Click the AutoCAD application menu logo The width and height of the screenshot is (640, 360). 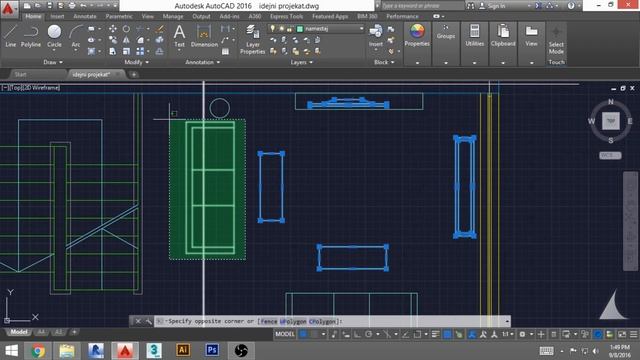click(8, 9)
